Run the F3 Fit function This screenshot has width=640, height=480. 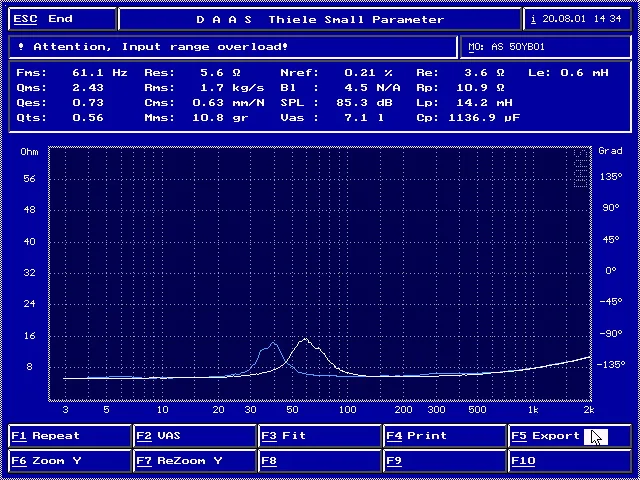point(319,436)
